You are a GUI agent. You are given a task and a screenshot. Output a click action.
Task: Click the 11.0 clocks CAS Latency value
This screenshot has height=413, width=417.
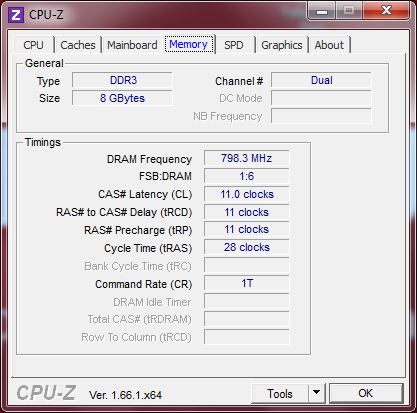click(x=247, y=194)
